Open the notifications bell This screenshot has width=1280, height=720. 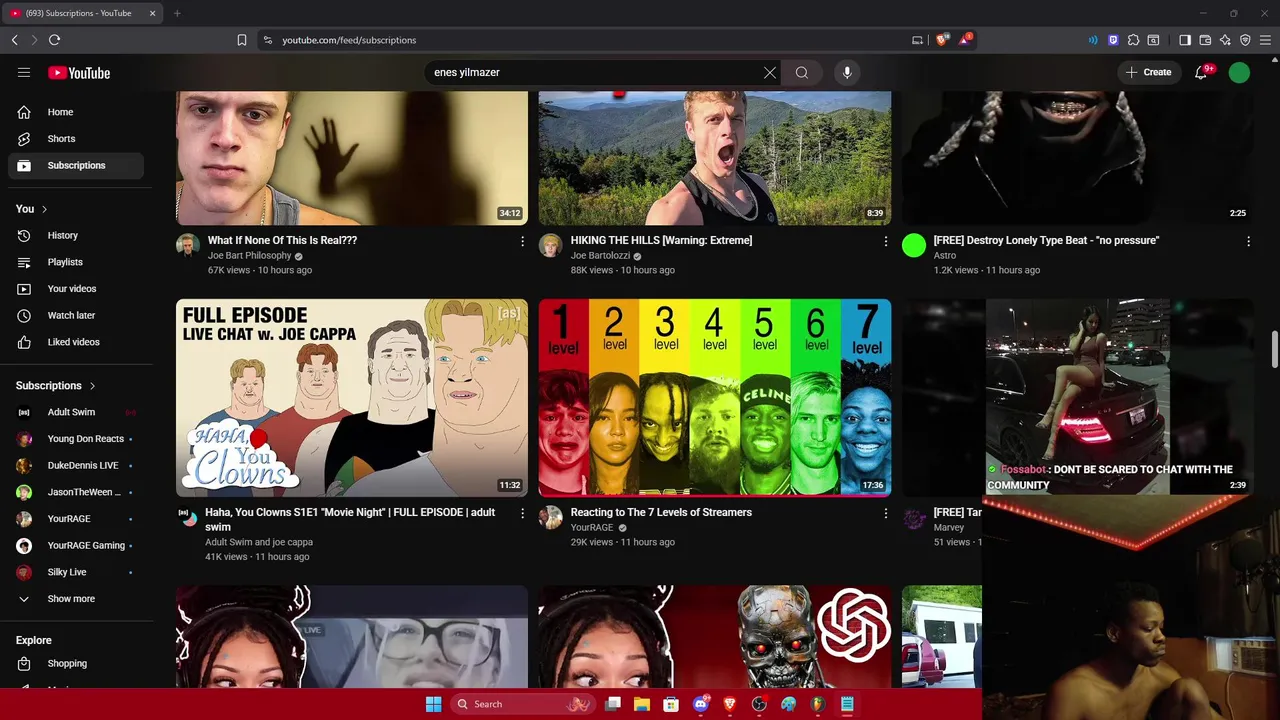(1201, 72)
